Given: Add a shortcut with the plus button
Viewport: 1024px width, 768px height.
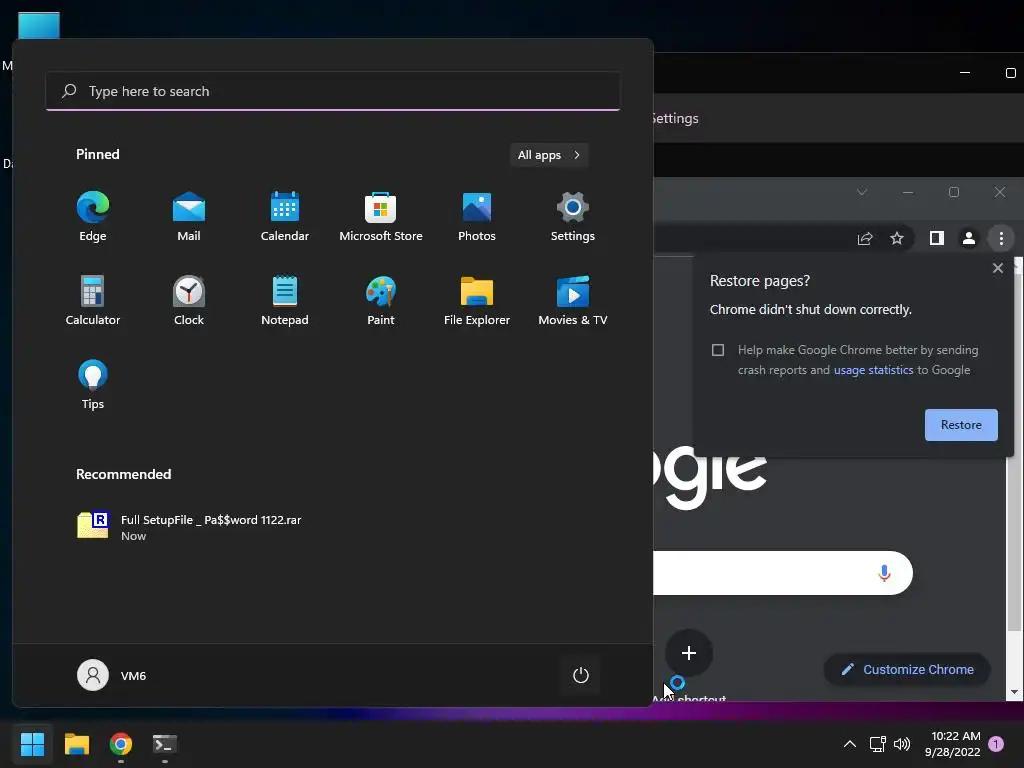Looking at the screenshot, I should pyautogui.click(x=688, y=652).
